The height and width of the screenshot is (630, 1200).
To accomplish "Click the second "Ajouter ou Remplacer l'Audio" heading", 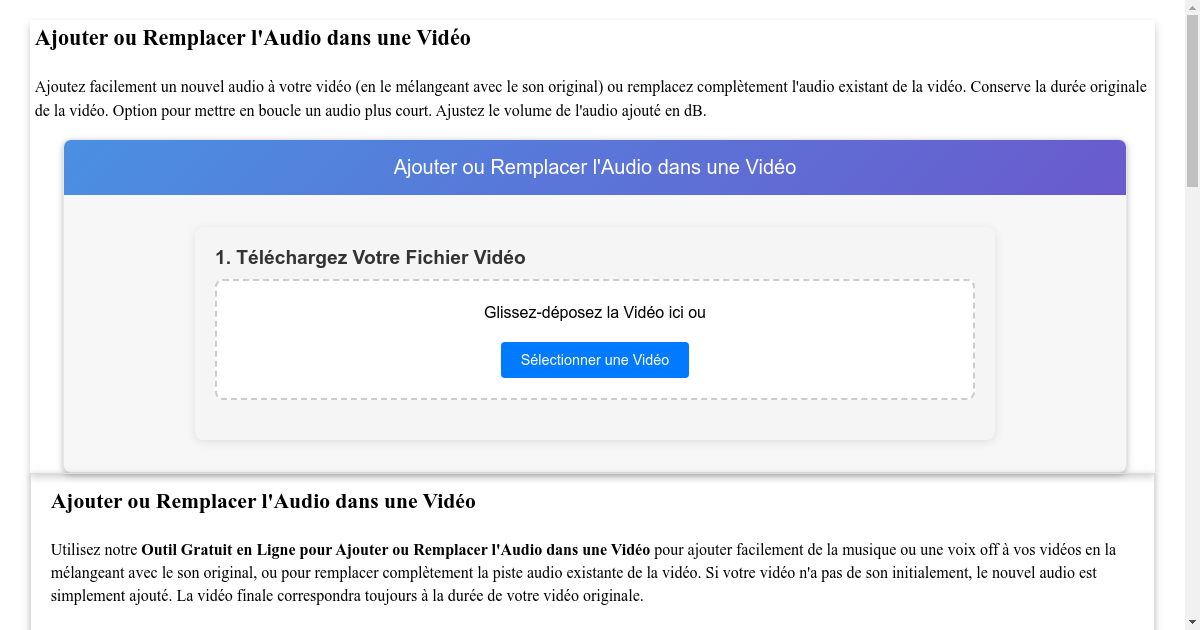I will pyautogui.click(x=264, y=501).
